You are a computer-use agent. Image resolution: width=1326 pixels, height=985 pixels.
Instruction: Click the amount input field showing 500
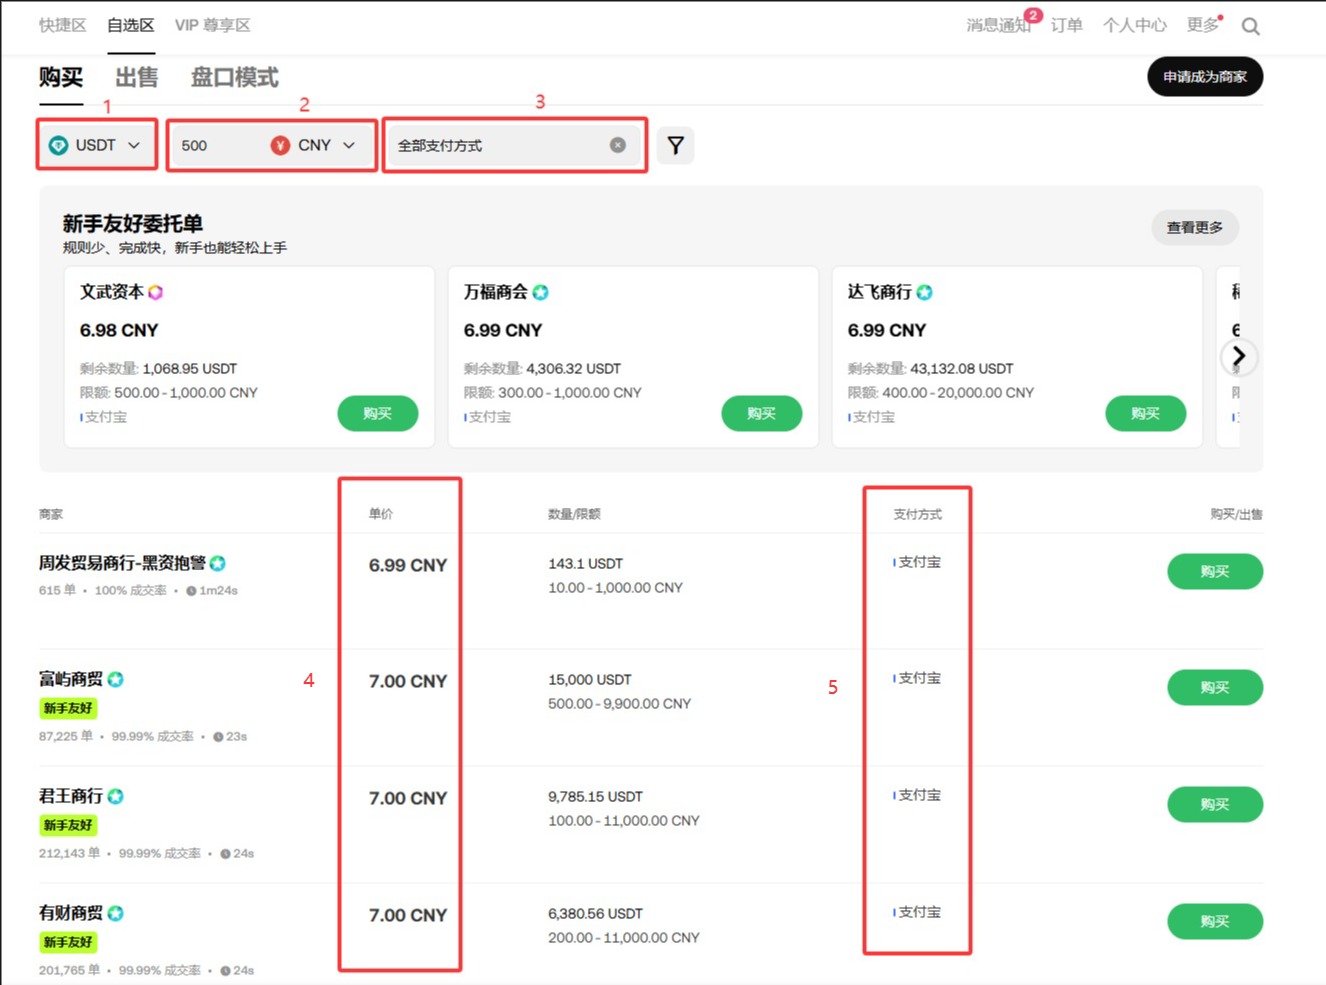pyautogui.click(x=217, y=145)
